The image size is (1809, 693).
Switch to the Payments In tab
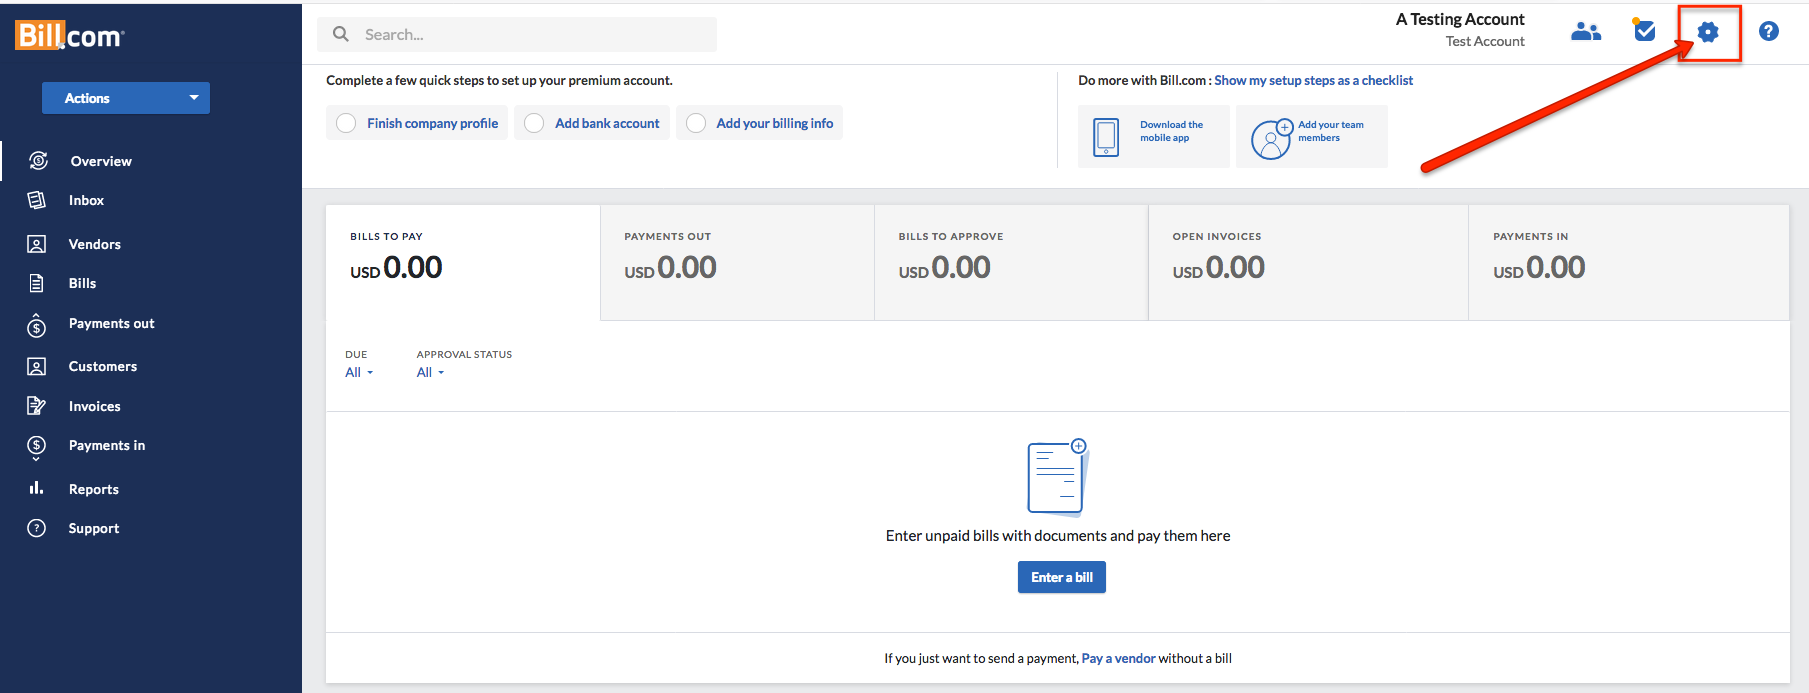[x=1629, y=262]
